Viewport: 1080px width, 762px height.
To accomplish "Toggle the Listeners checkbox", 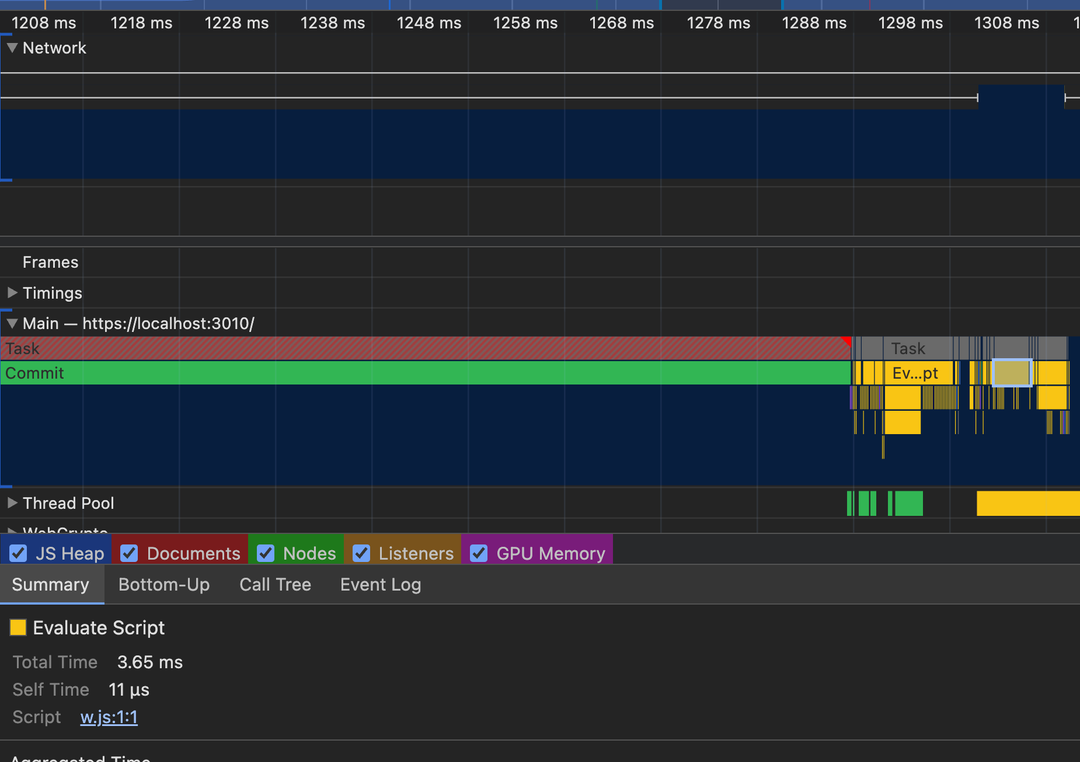I will (361, 553).
